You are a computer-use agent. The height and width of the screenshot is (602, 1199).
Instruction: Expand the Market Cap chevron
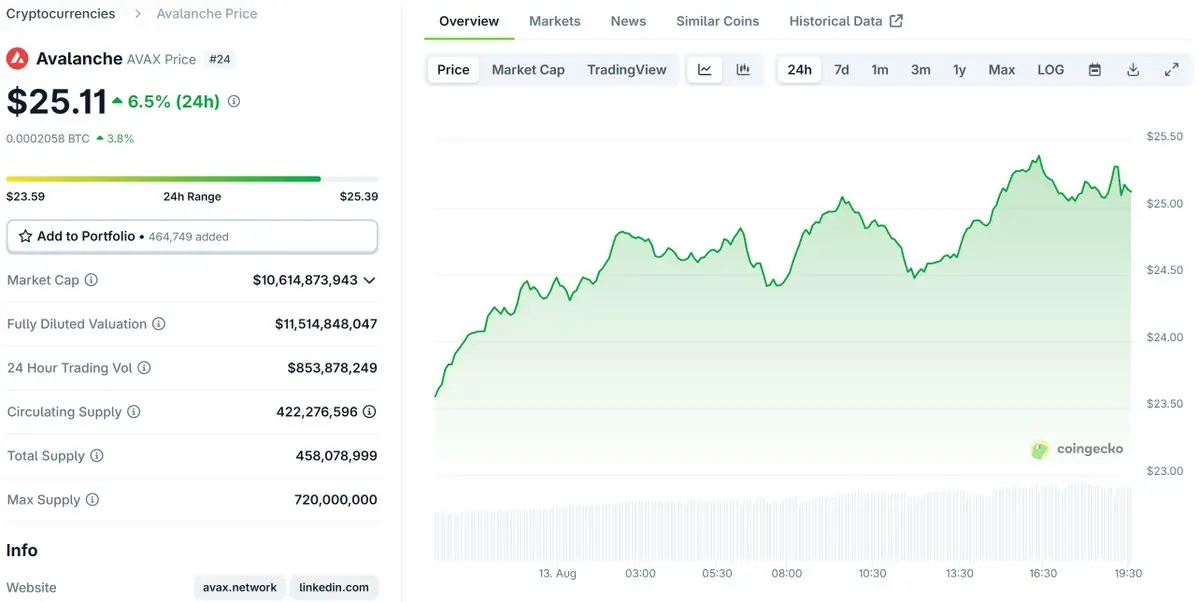369,281
